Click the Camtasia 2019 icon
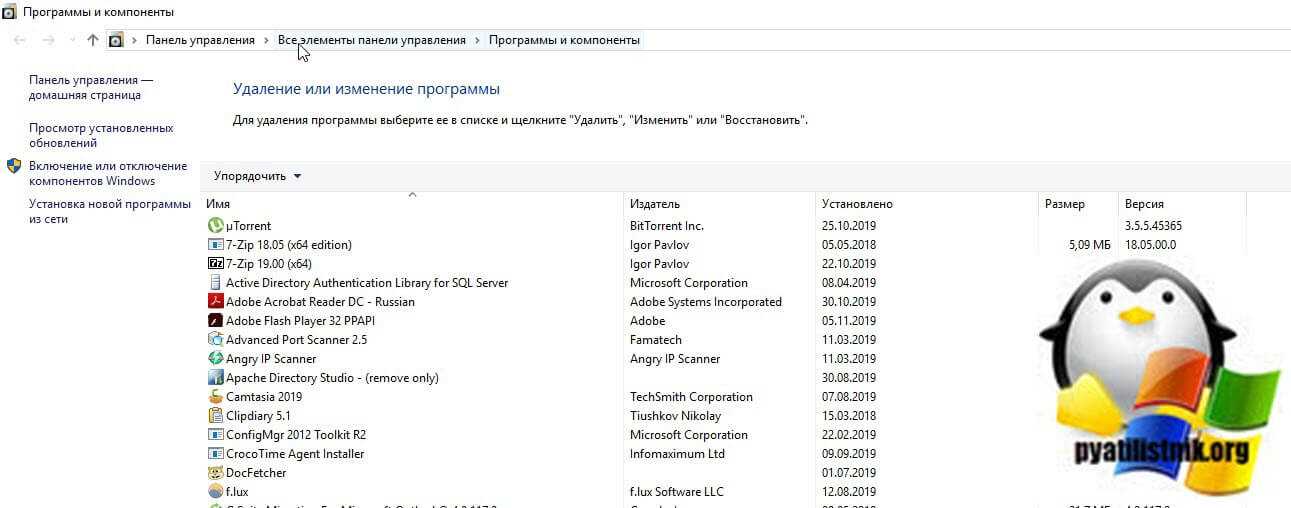 coord(215,397)
